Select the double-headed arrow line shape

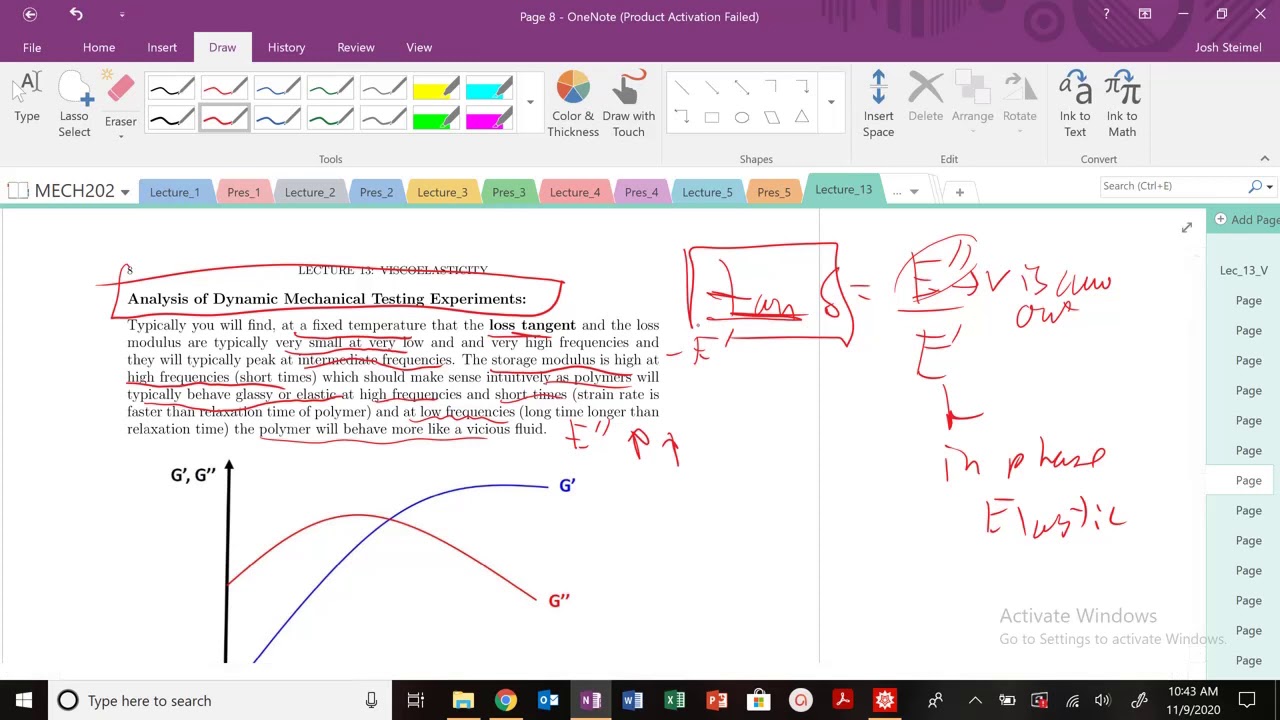click(742, 88)
